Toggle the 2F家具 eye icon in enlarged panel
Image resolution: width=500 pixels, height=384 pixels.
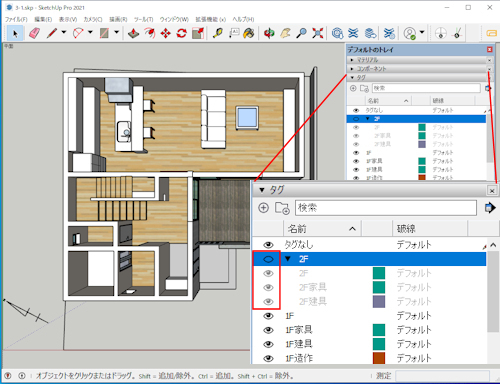pos(268,287)
